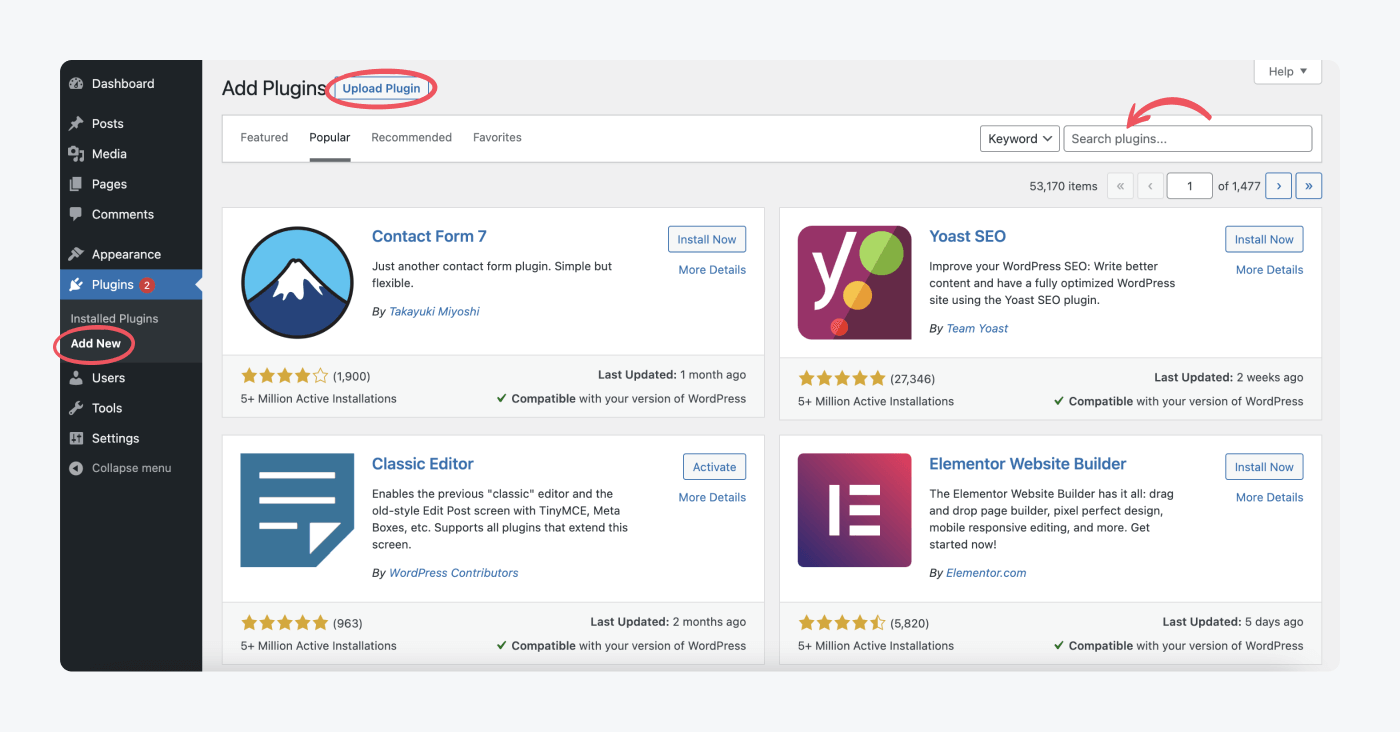This screenshot has width=1400, height=732.
Task: View Comments via the speech bubble icon
Action: click(x=78, y=214)
